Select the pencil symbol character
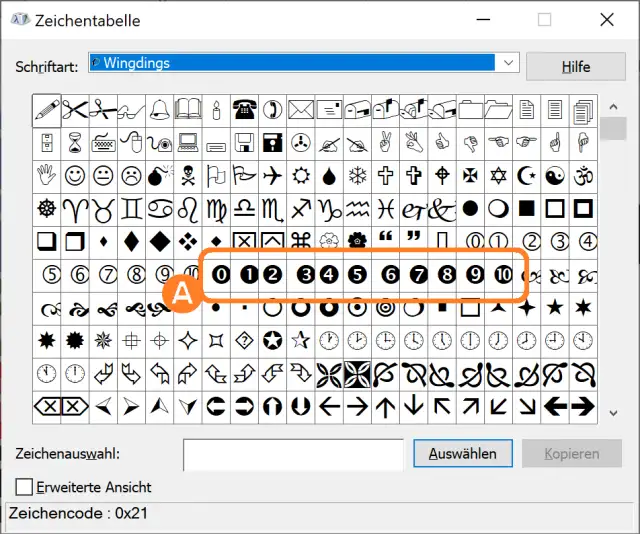640x534 pixels. (x=47, y=110)
